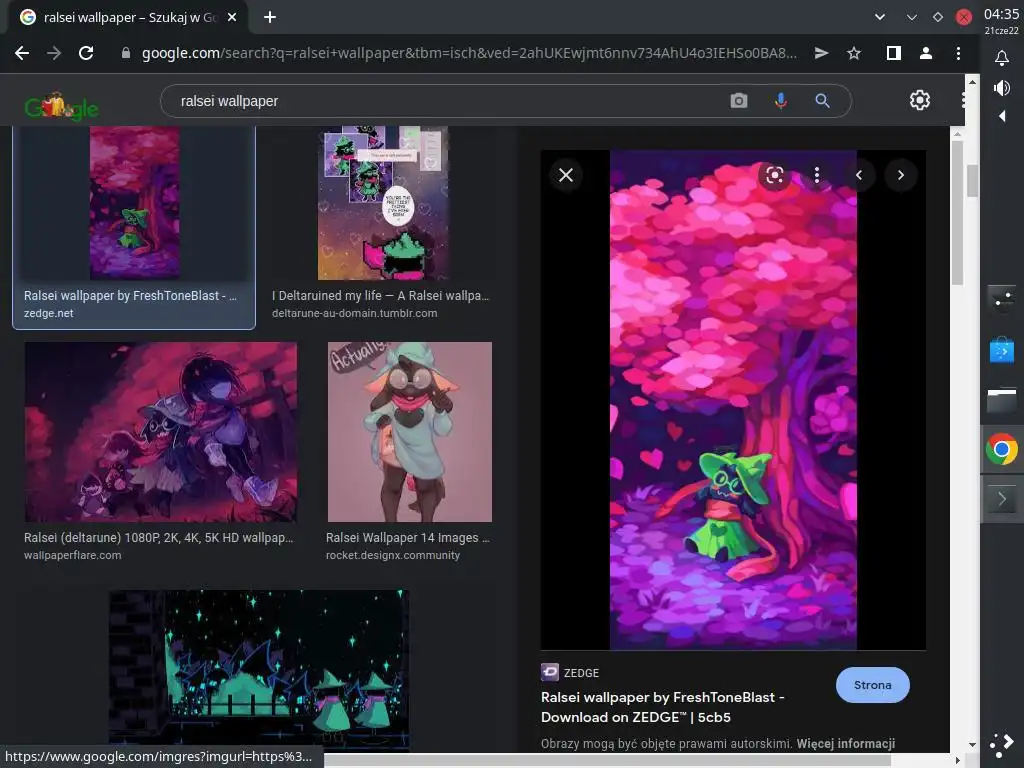Open the notifications bell in side panel
Screen dimensions: 1024x768
coord(1001,58)
